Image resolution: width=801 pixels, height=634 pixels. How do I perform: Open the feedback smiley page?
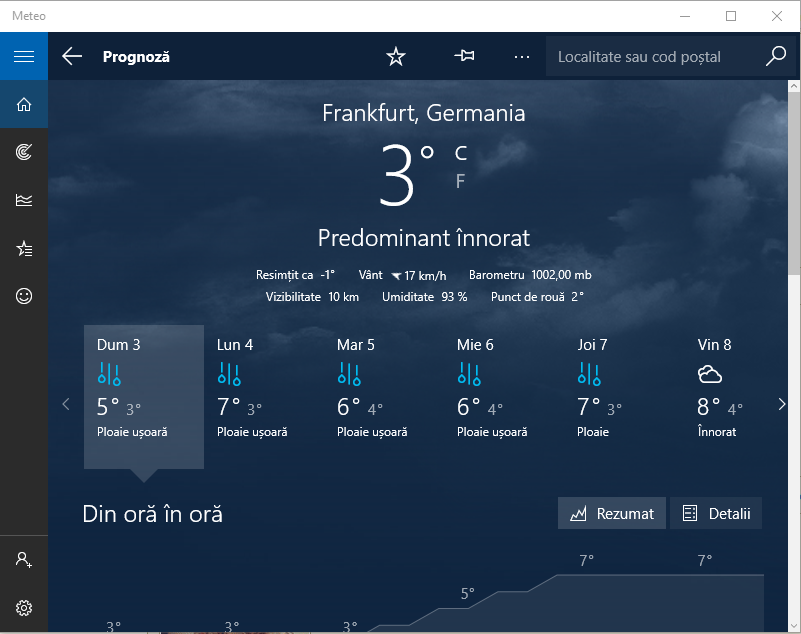(24, 296)
